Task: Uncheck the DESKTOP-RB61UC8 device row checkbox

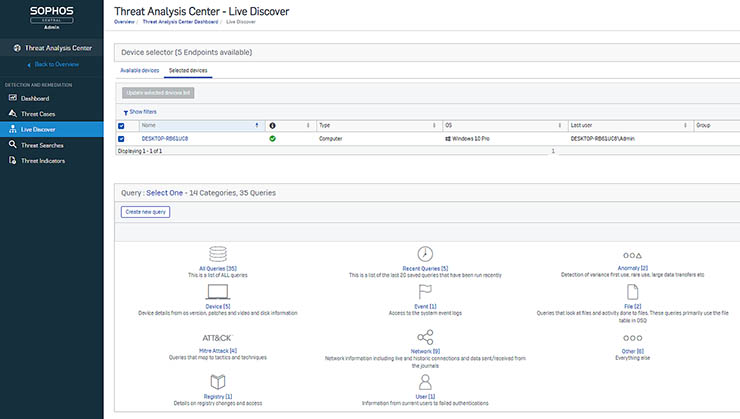Action: click(x=122, y=139)
